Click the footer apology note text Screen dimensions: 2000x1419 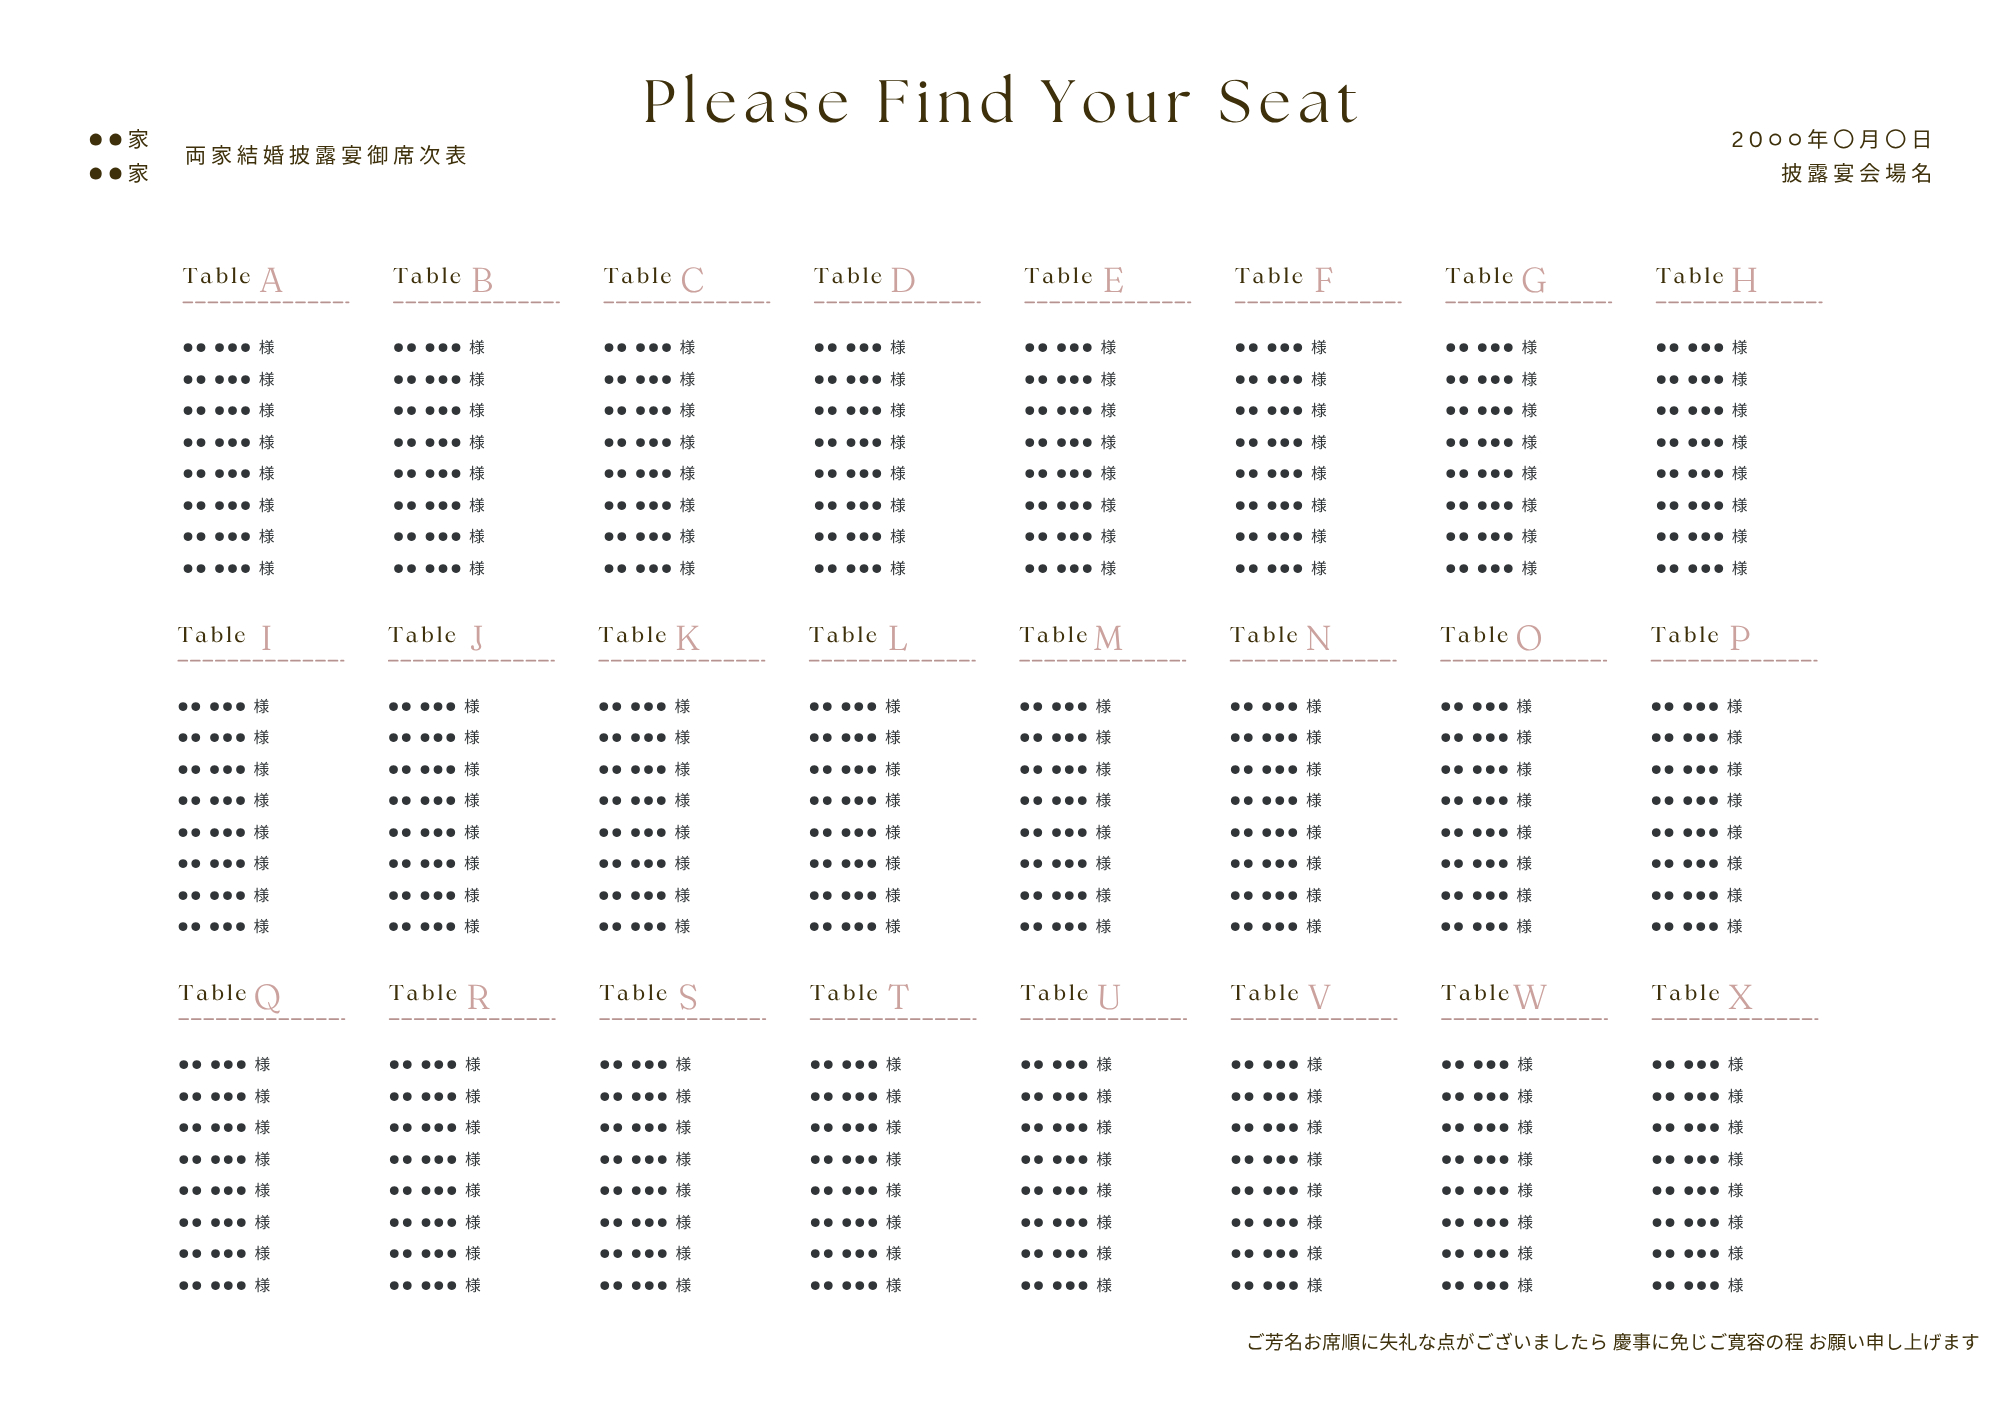(x=1612, y=1342)
